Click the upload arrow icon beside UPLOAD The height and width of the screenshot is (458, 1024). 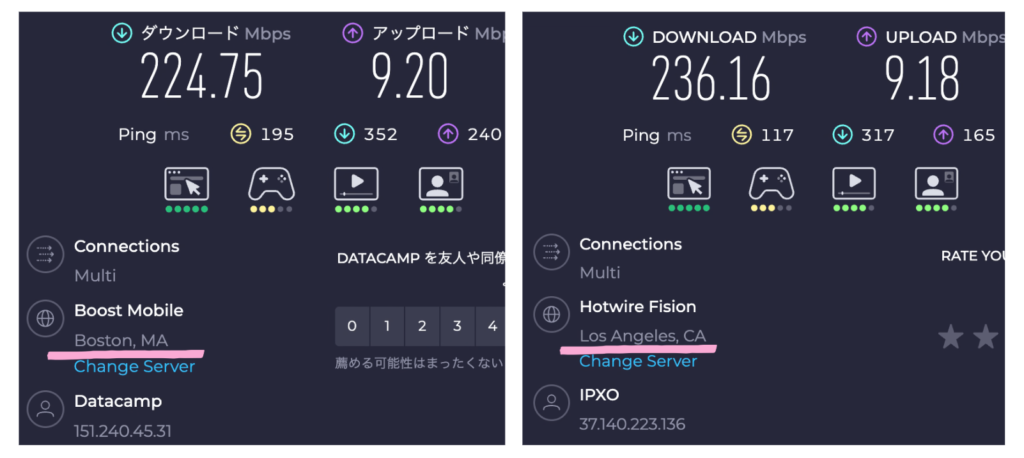866,37
